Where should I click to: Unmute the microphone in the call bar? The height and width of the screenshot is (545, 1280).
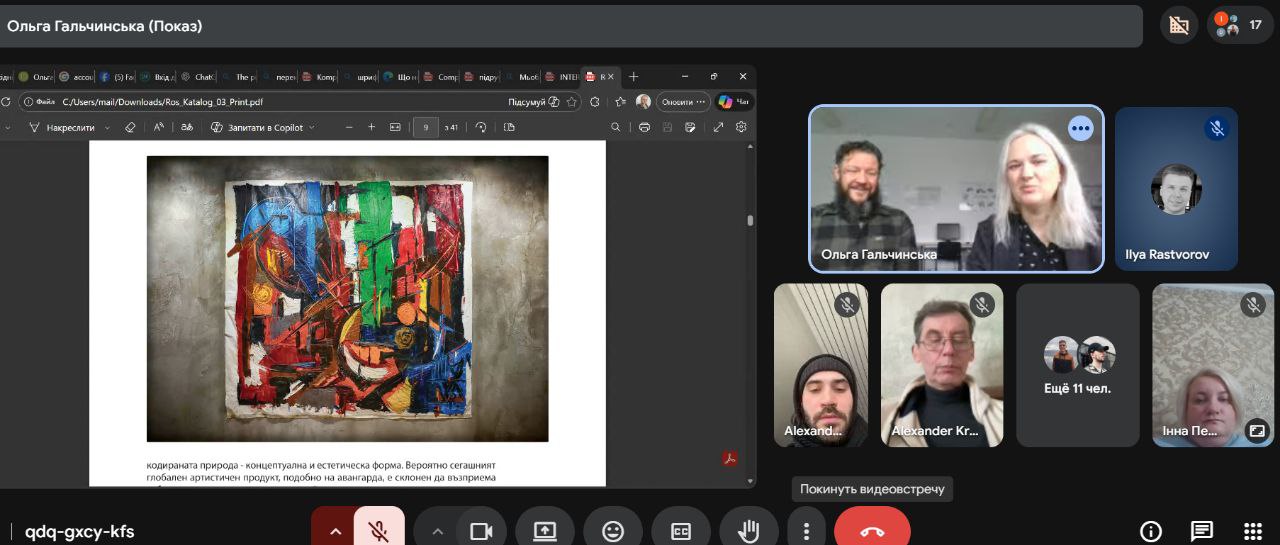[378, 530]
